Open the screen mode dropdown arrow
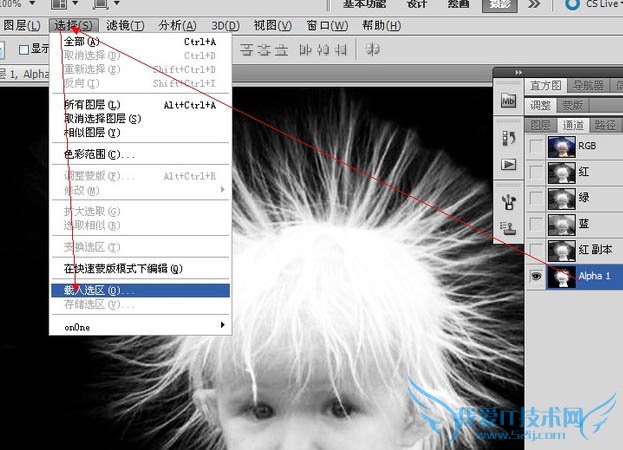Image resolution: width=623 pixels, height=450 pixels. pyautogui.click(x=116, y=4)
